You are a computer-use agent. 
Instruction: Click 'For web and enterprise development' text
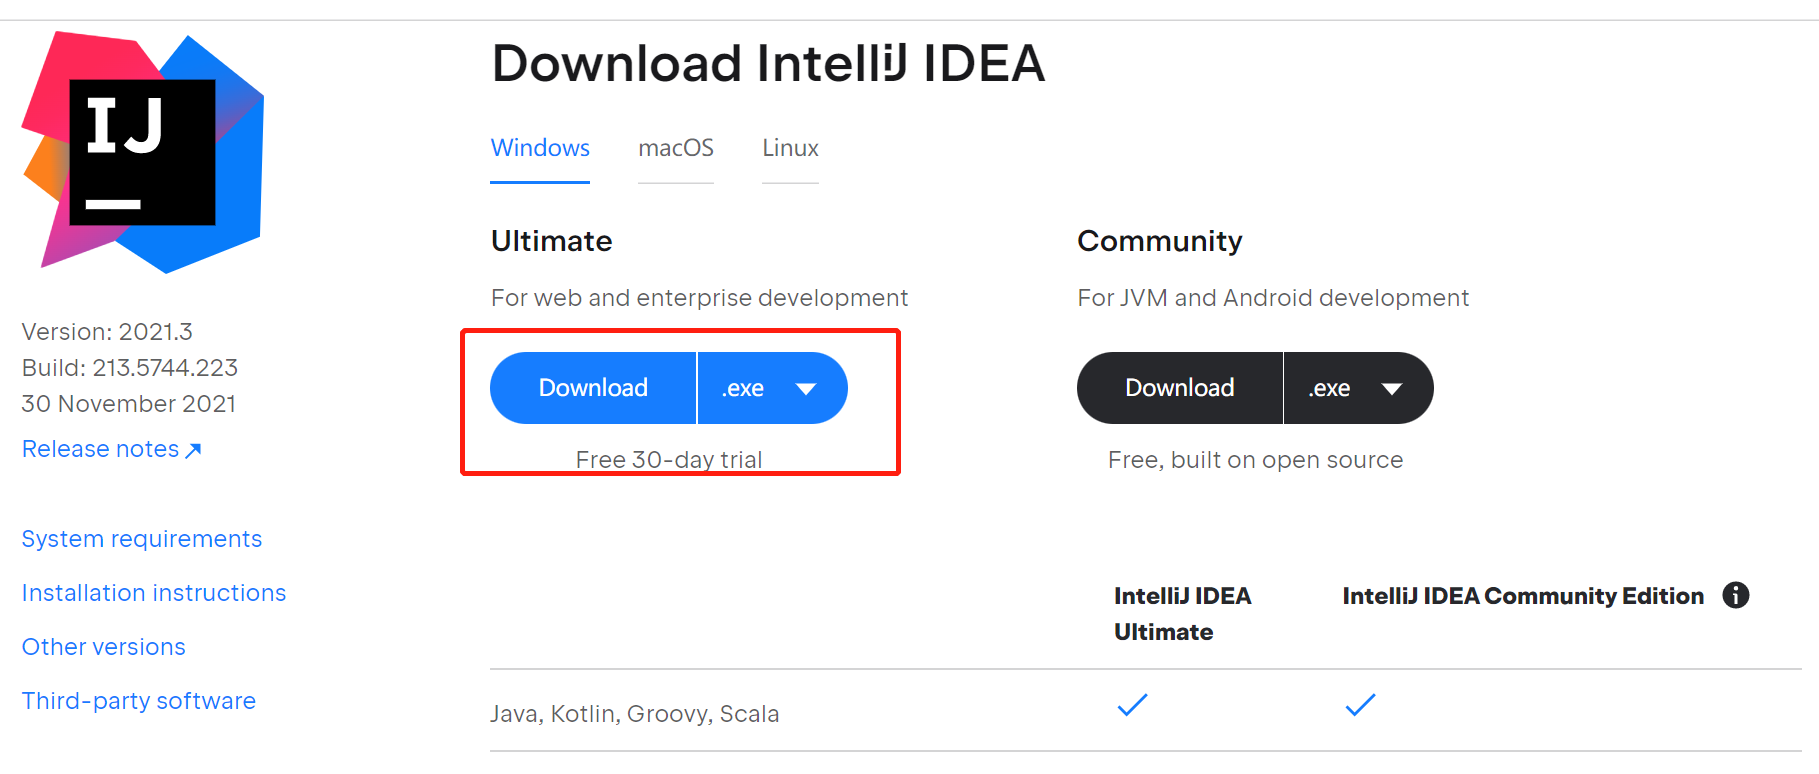coord(699,298)
